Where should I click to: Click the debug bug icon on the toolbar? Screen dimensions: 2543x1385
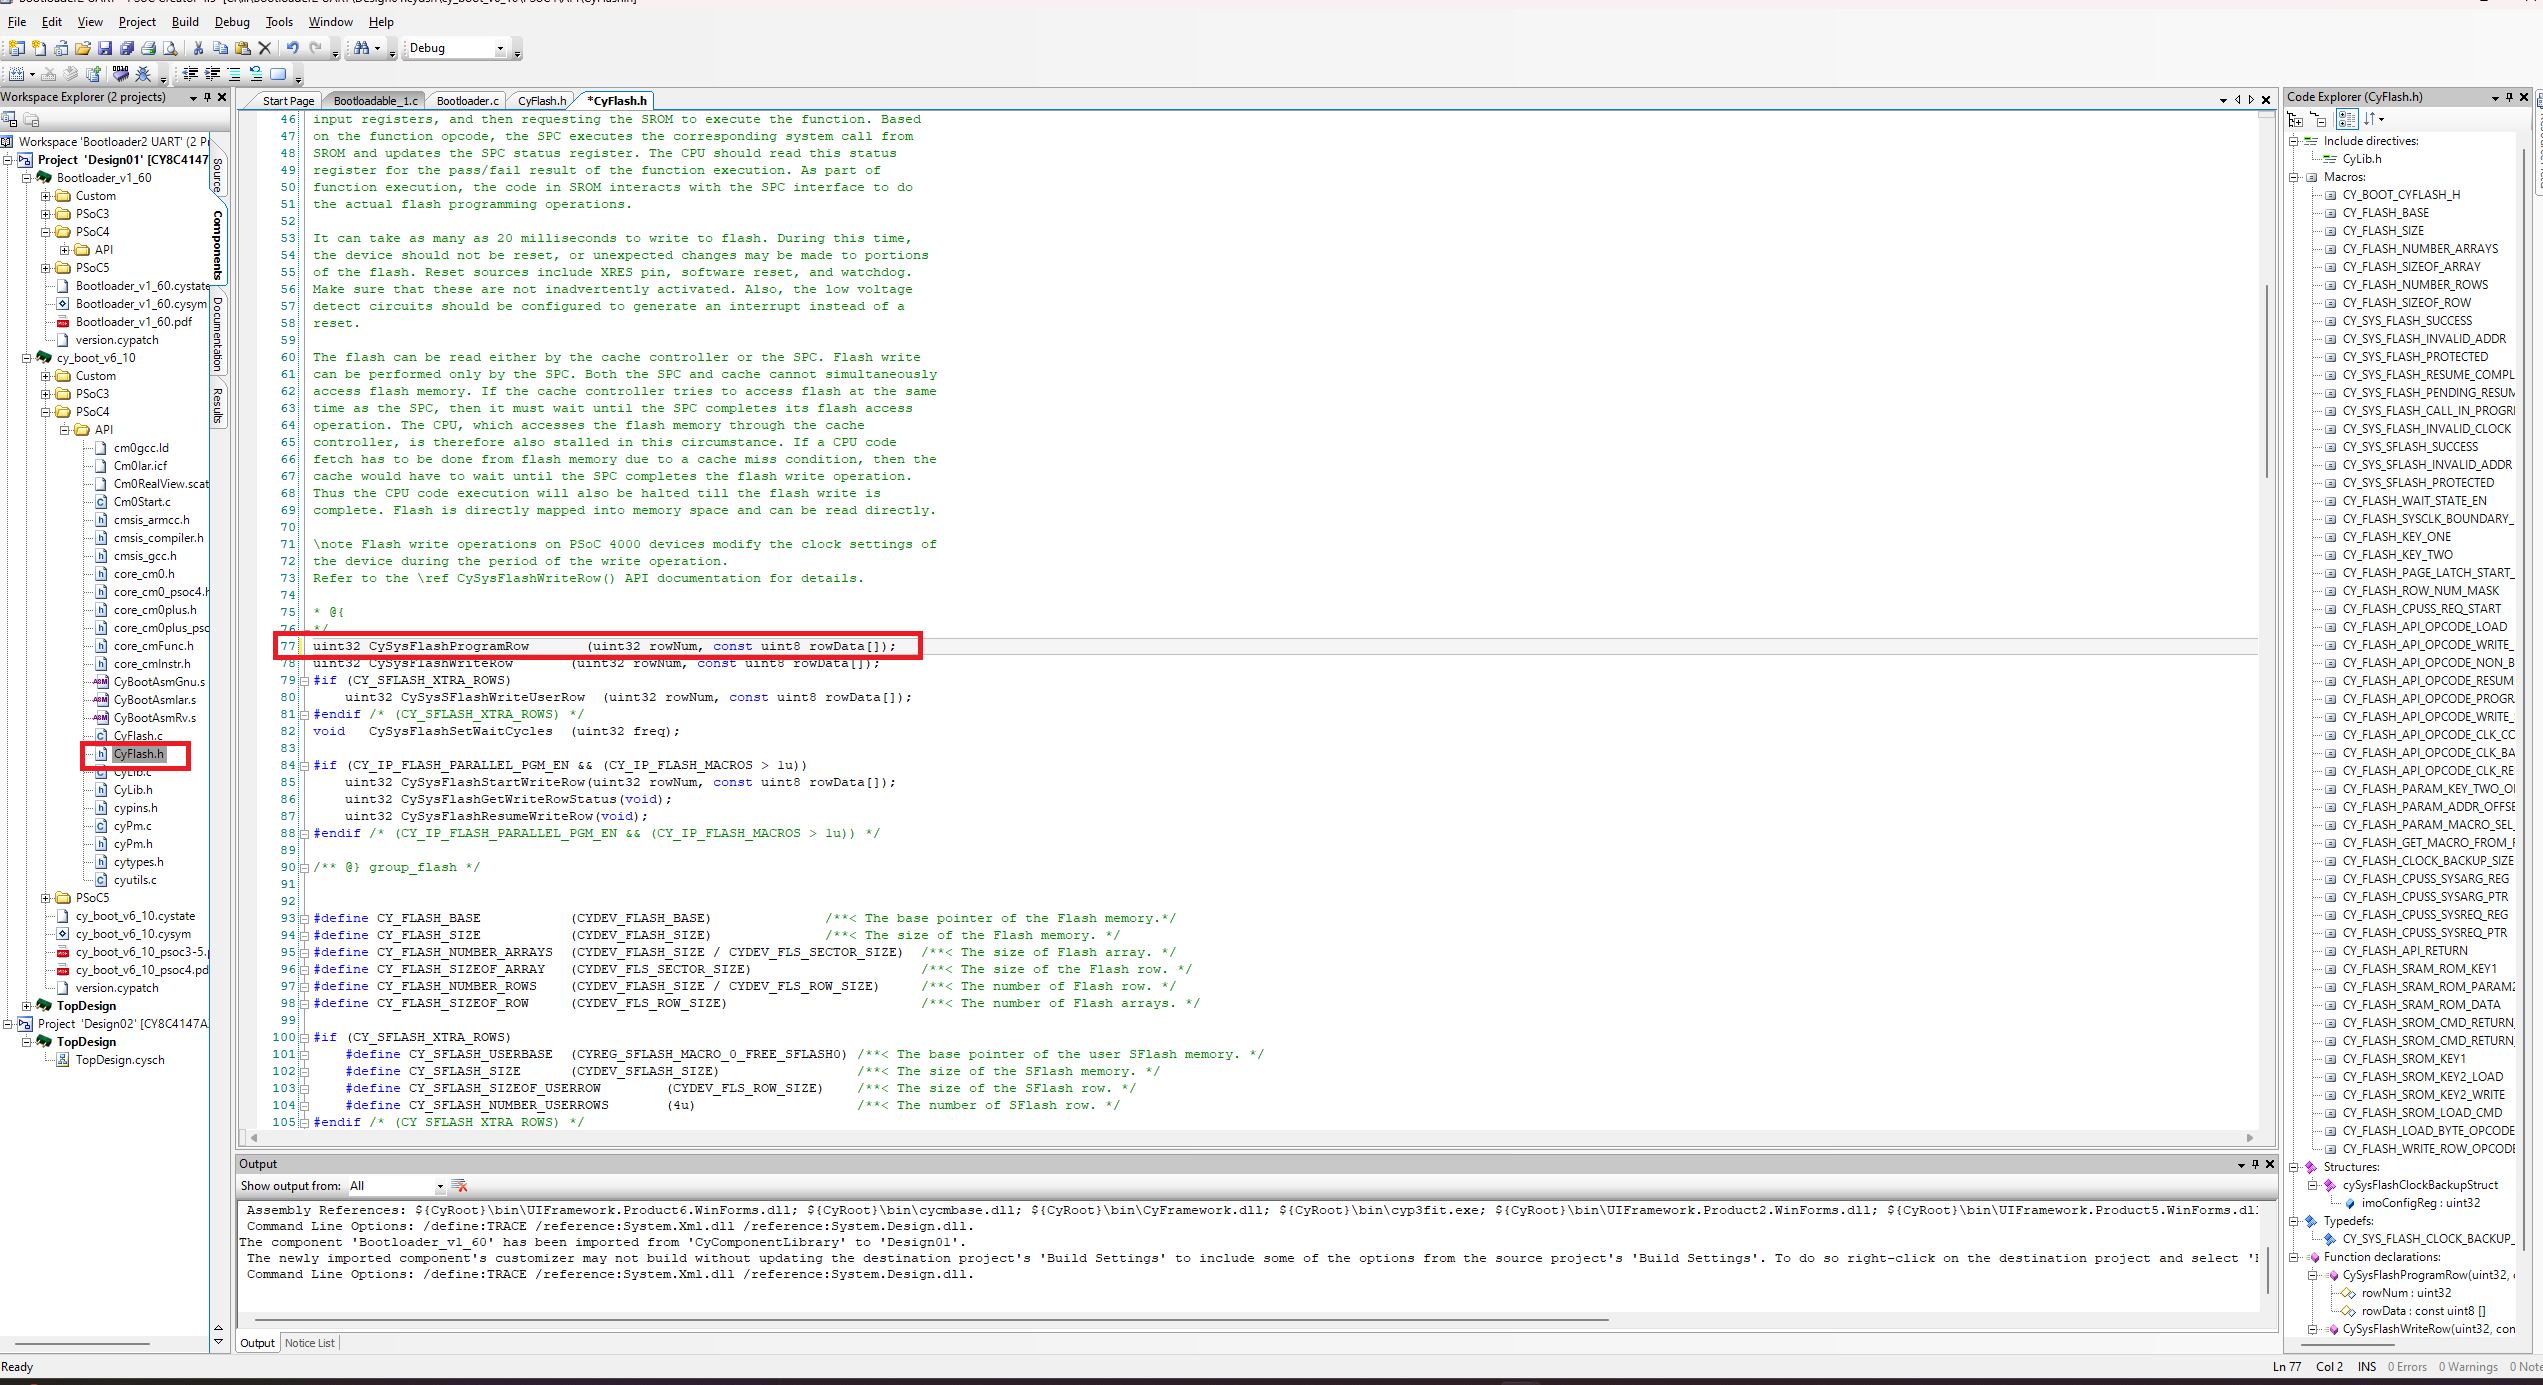tap(143, 73)
